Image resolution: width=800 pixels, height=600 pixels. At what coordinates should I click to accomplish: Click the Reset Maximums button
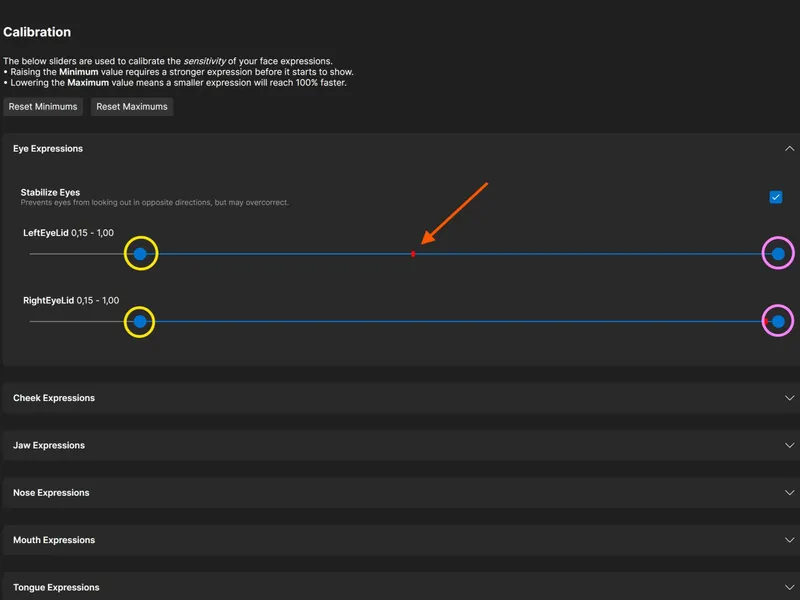[x=131, y=106]
